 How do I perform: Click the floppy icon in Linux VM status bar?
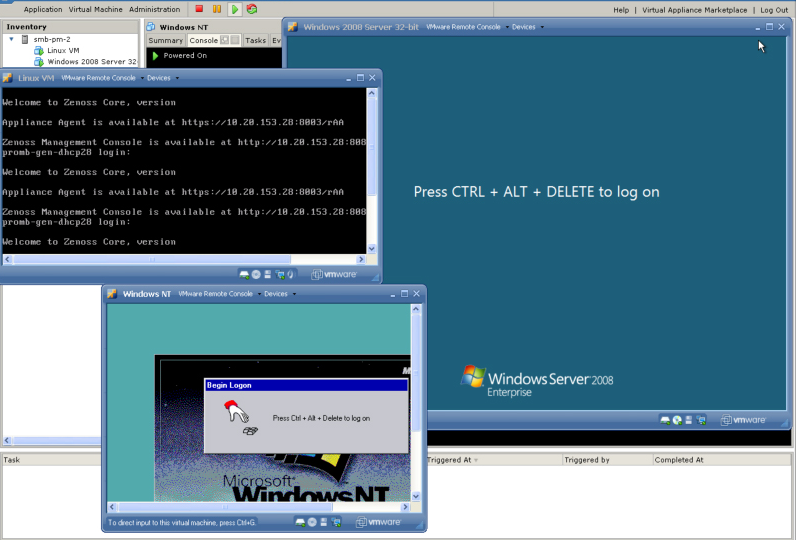tap(267, 275)
